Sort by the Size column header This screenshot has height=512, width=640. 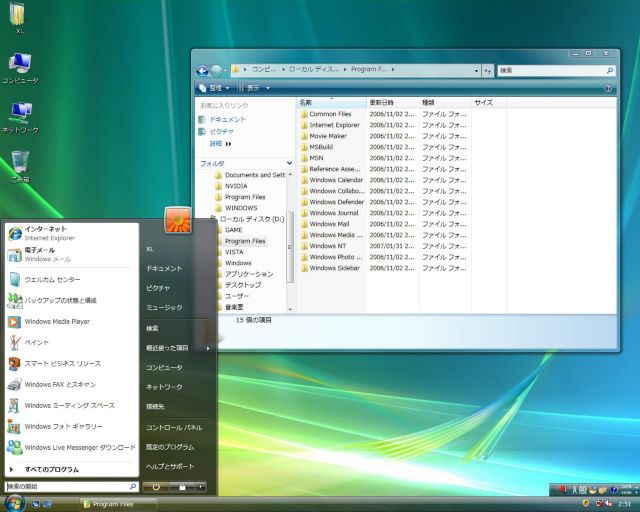click(x=489, y=102)
